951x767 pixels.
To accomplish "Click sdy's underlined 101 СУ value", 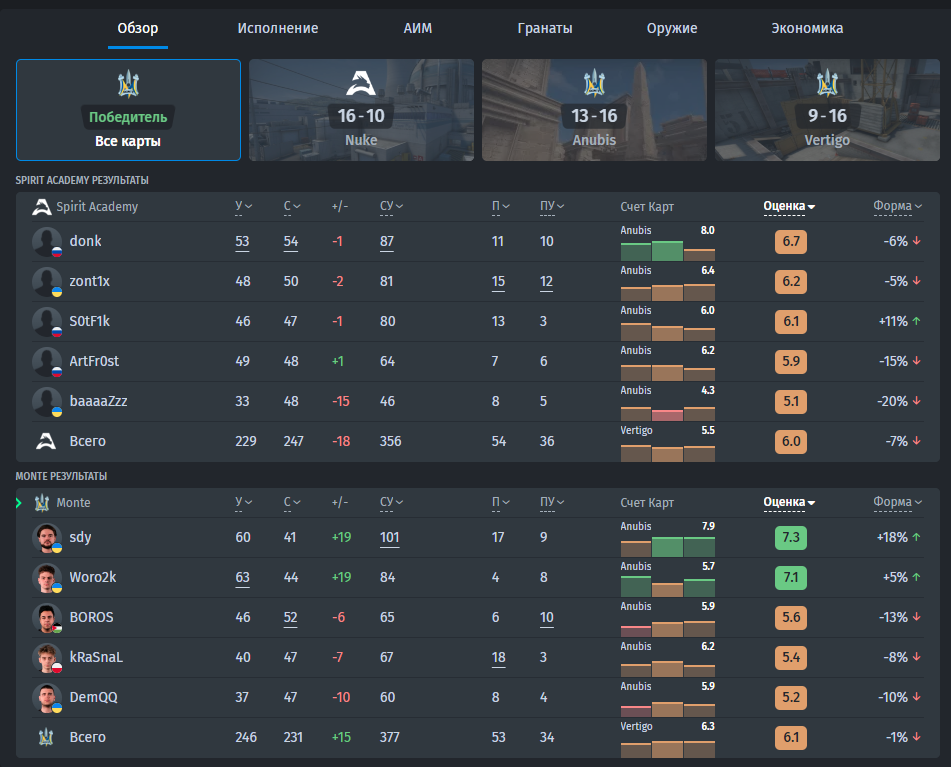I will click(x=389, y=537).
